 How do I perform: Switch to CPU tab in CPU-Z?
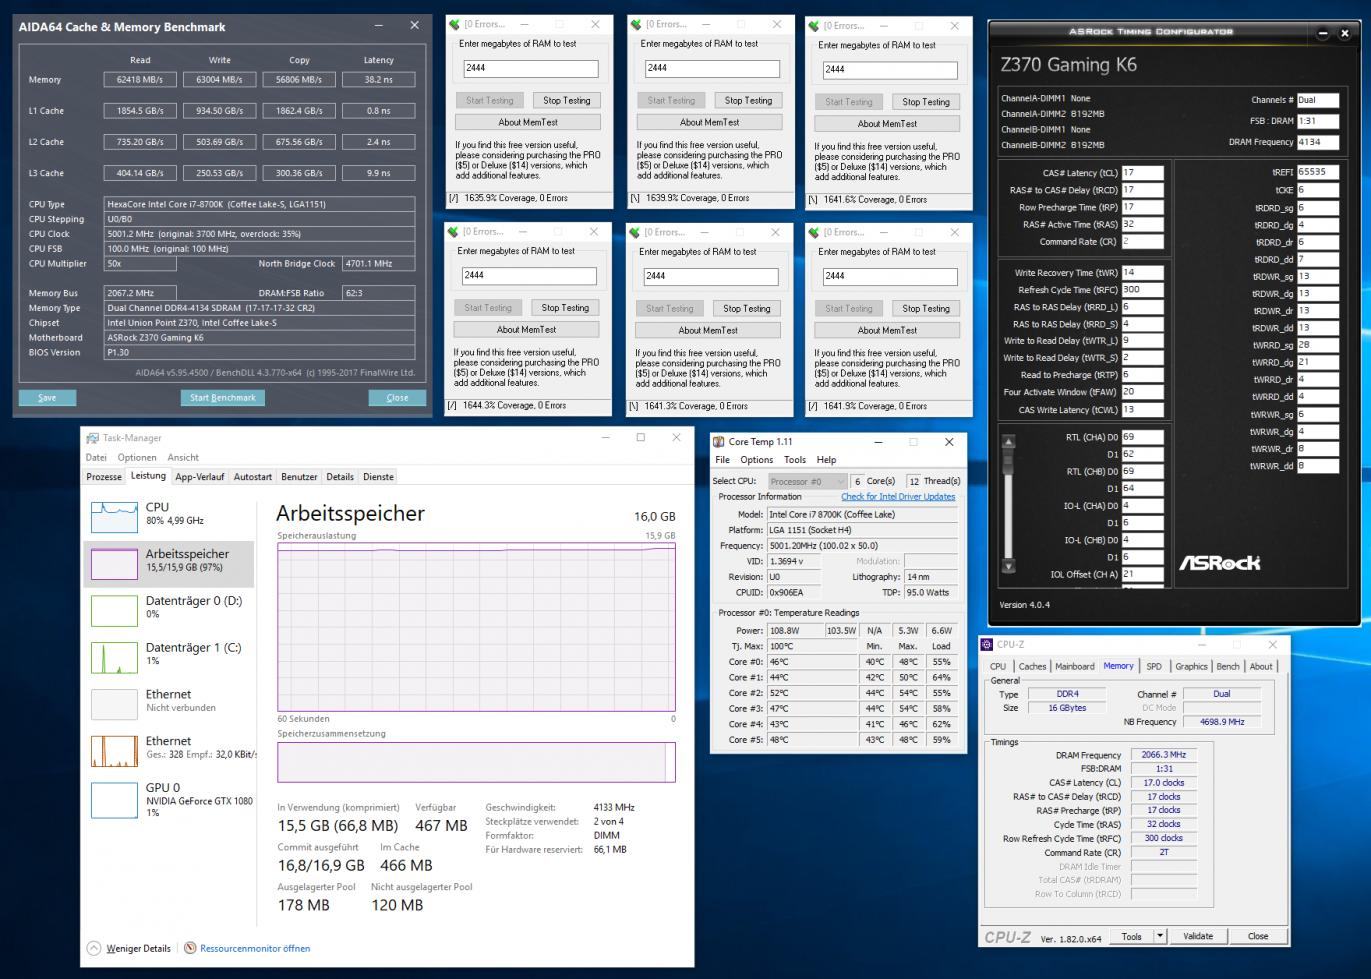point(998,666)
